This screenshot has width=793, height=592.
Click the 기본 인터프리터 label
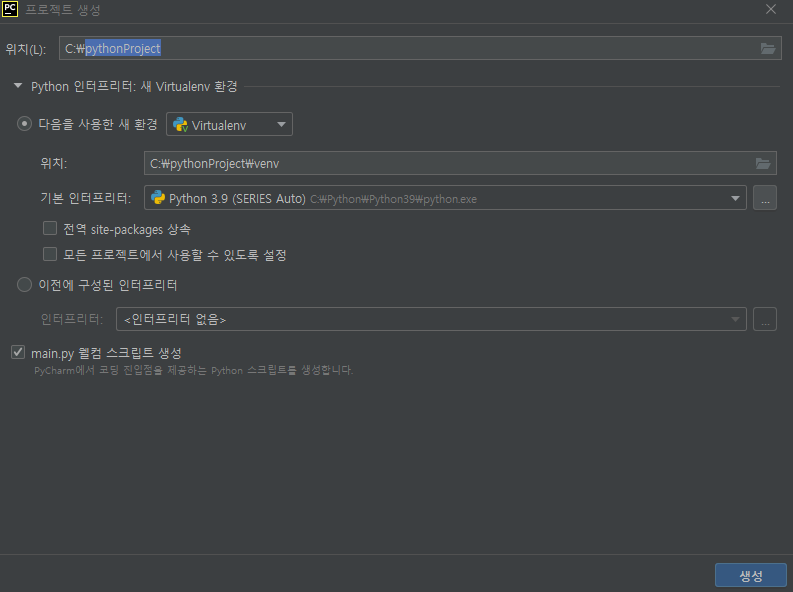[x=85, y=198]
